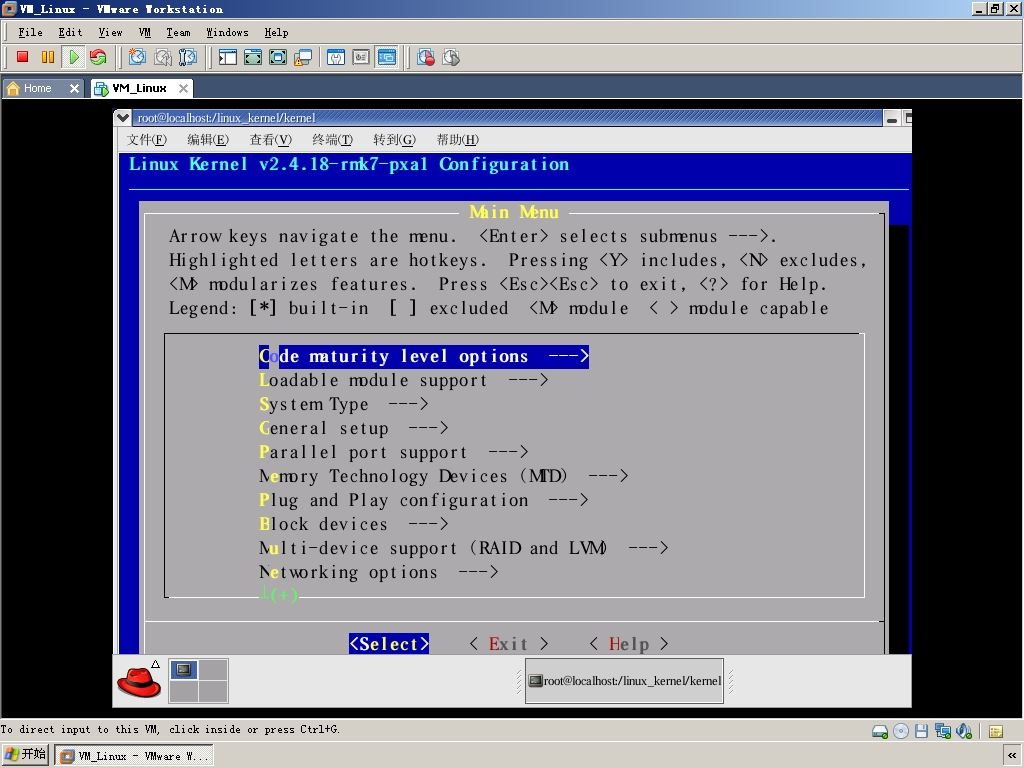This screenshot has width=1024, height=768.
Task: Open the Edit menu in VMware
Action: [x=71, y=33]
